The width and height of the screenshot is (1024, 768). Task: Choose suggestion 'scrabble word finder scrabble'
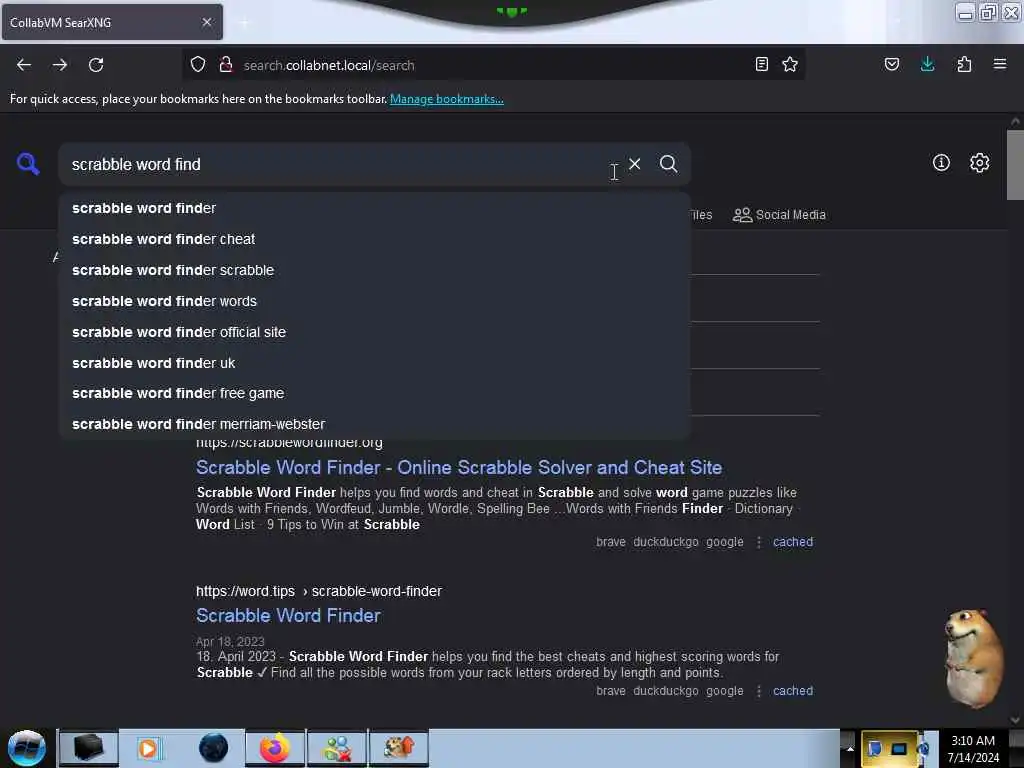tap(375, 270)
